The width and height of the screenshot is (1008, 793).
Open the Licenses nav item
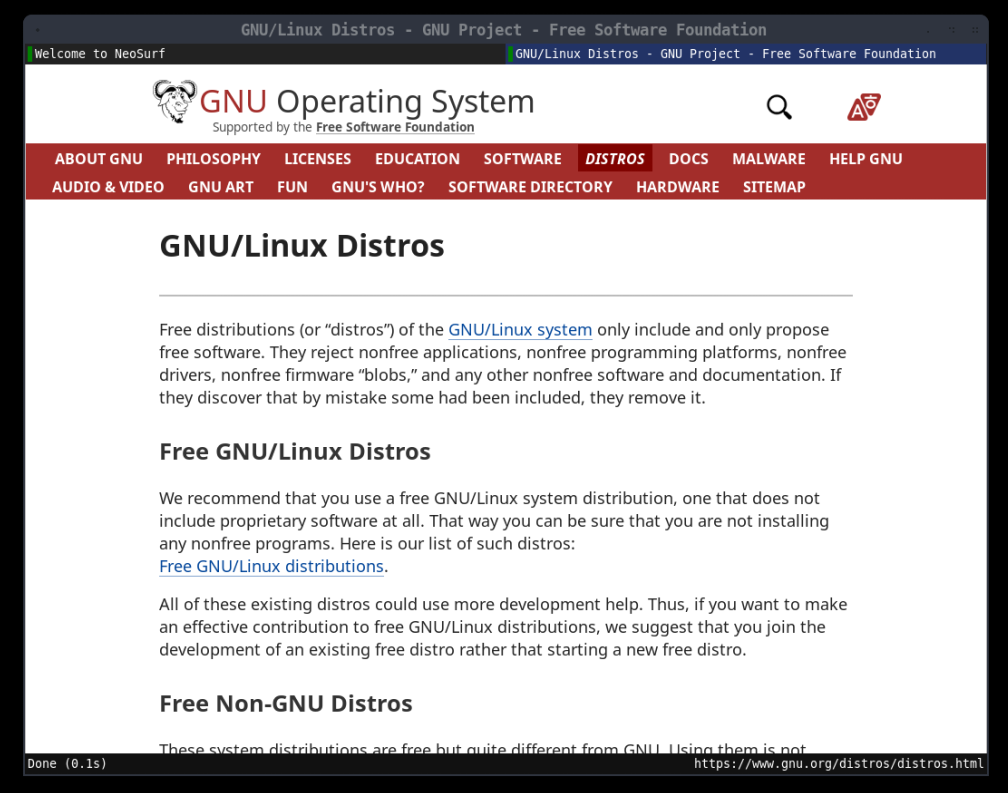tap(318, 159)
